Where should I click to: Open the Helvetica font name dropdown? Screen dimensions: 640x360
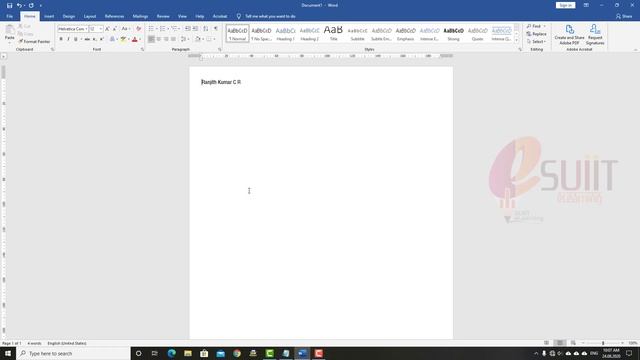(86, 29)
